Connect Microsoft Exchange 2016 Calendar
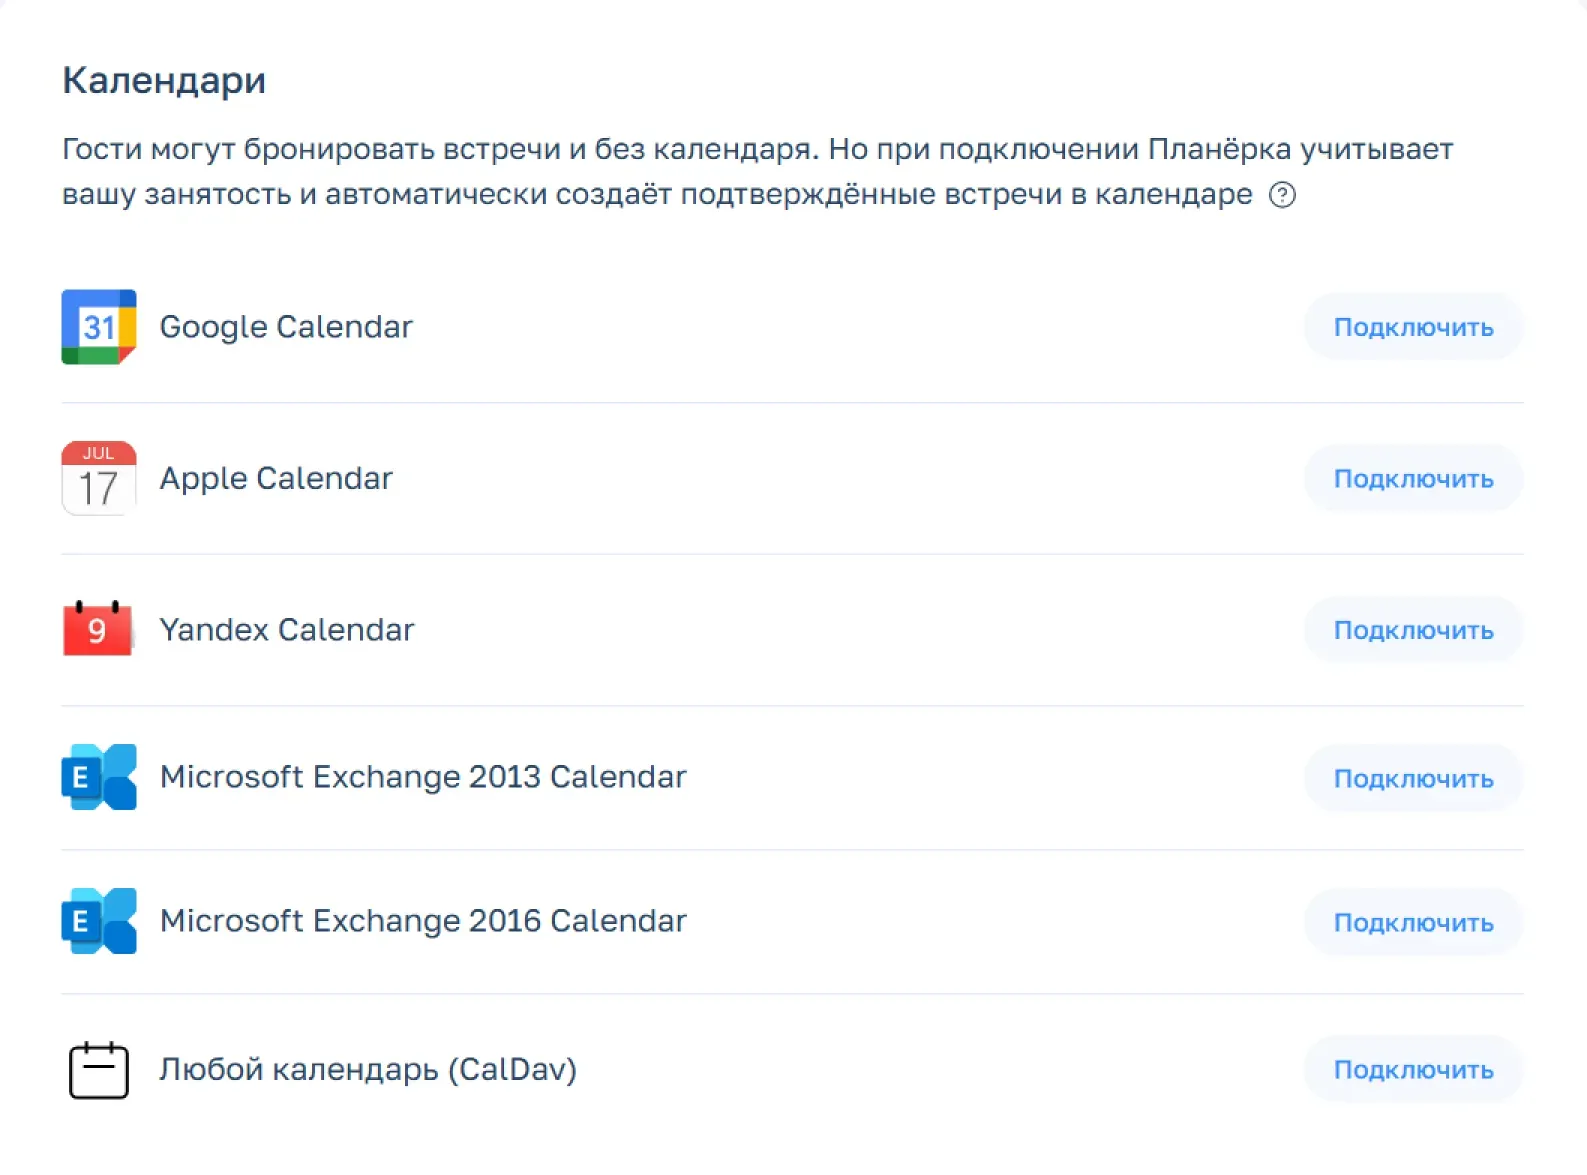Viewport: 1587px width, 1175px height. click(x=1413, y=922)
